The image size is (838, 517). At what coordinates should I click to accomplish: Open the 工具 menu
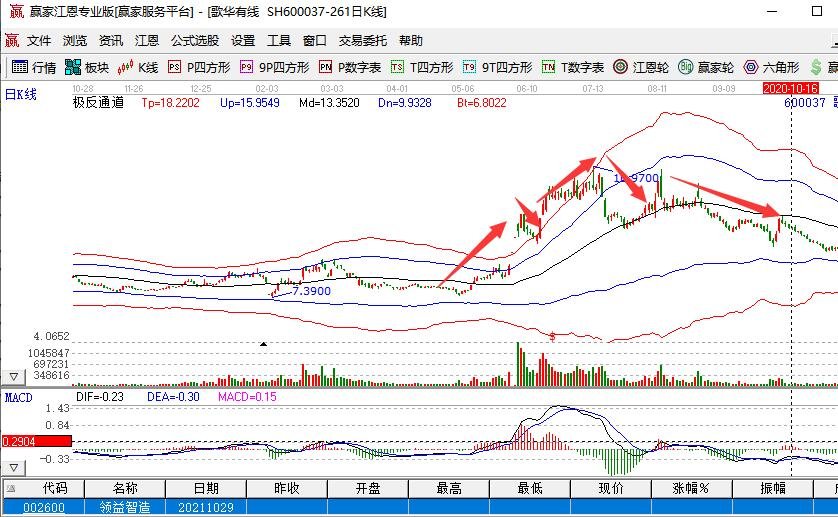coord(278,41)
